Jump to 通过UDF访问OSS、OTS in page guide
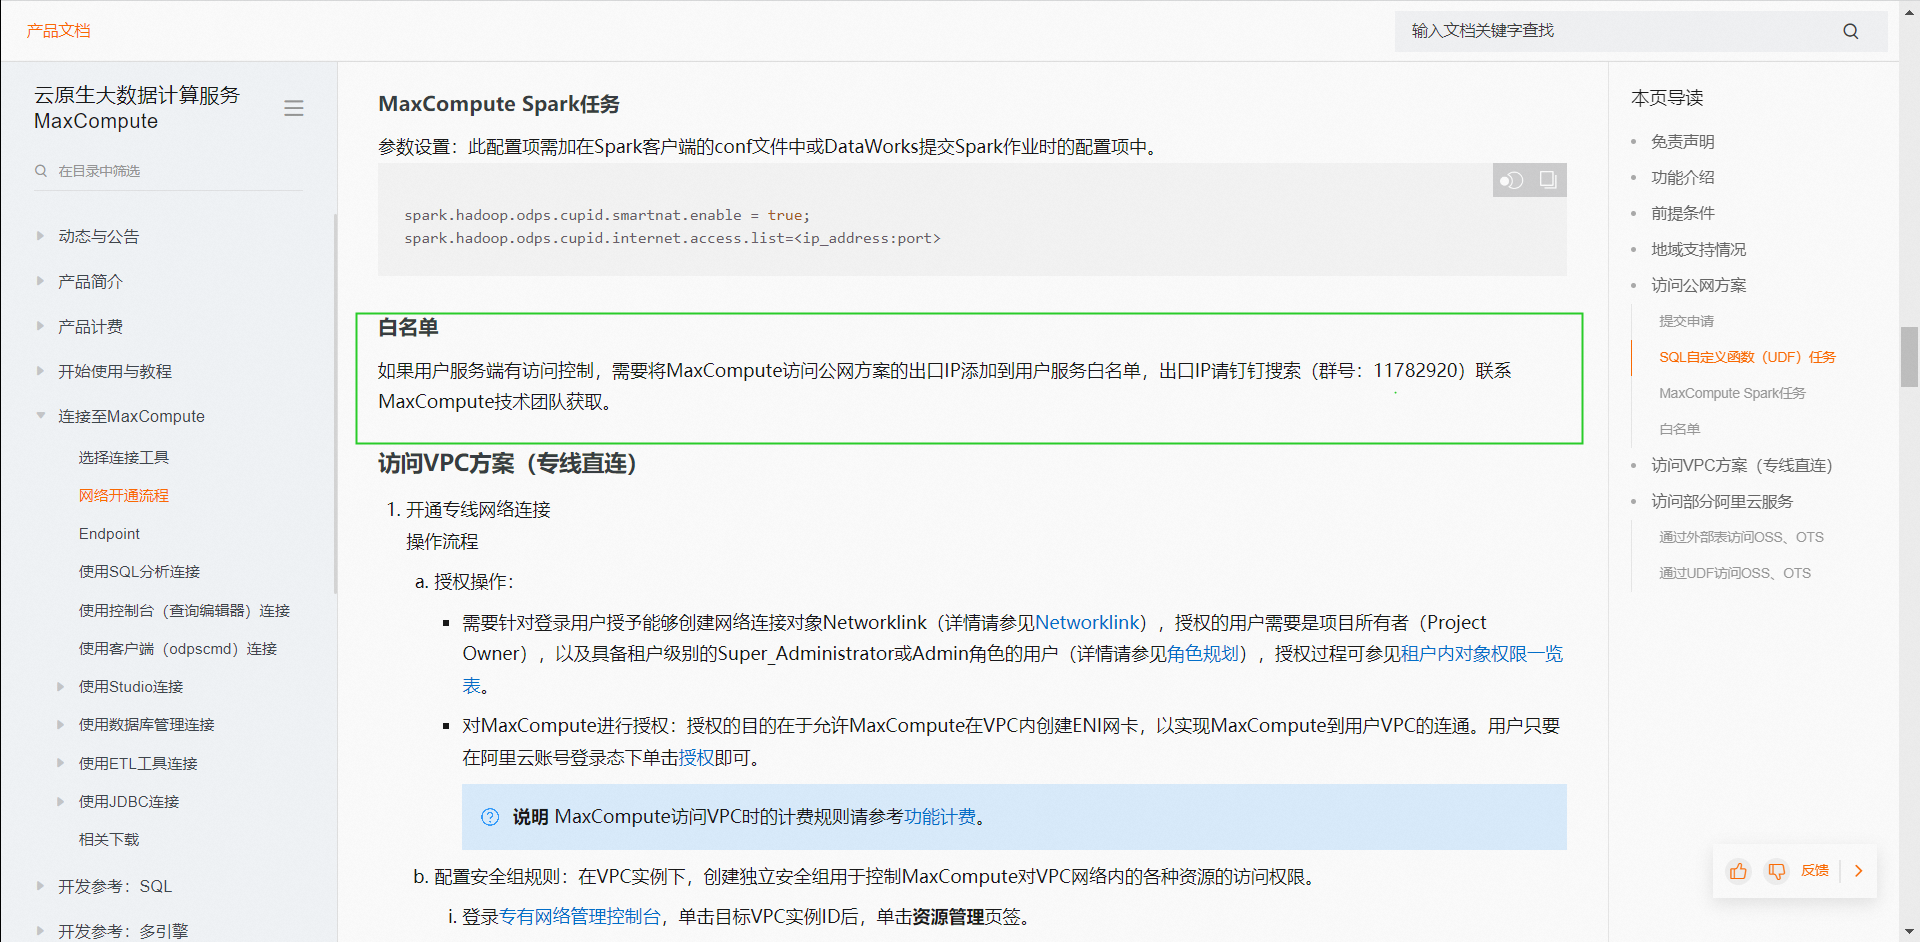This screenshot has width=1920, height=942. (x=1735, y=573)
